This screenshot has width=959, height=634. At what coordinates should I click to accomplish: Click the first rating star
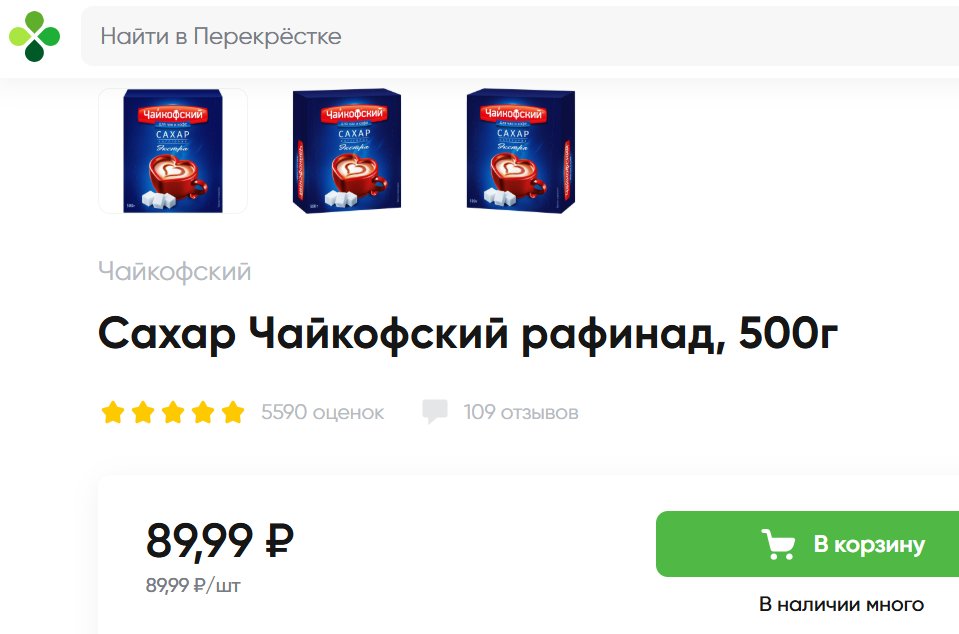click(x=113, y=412)
